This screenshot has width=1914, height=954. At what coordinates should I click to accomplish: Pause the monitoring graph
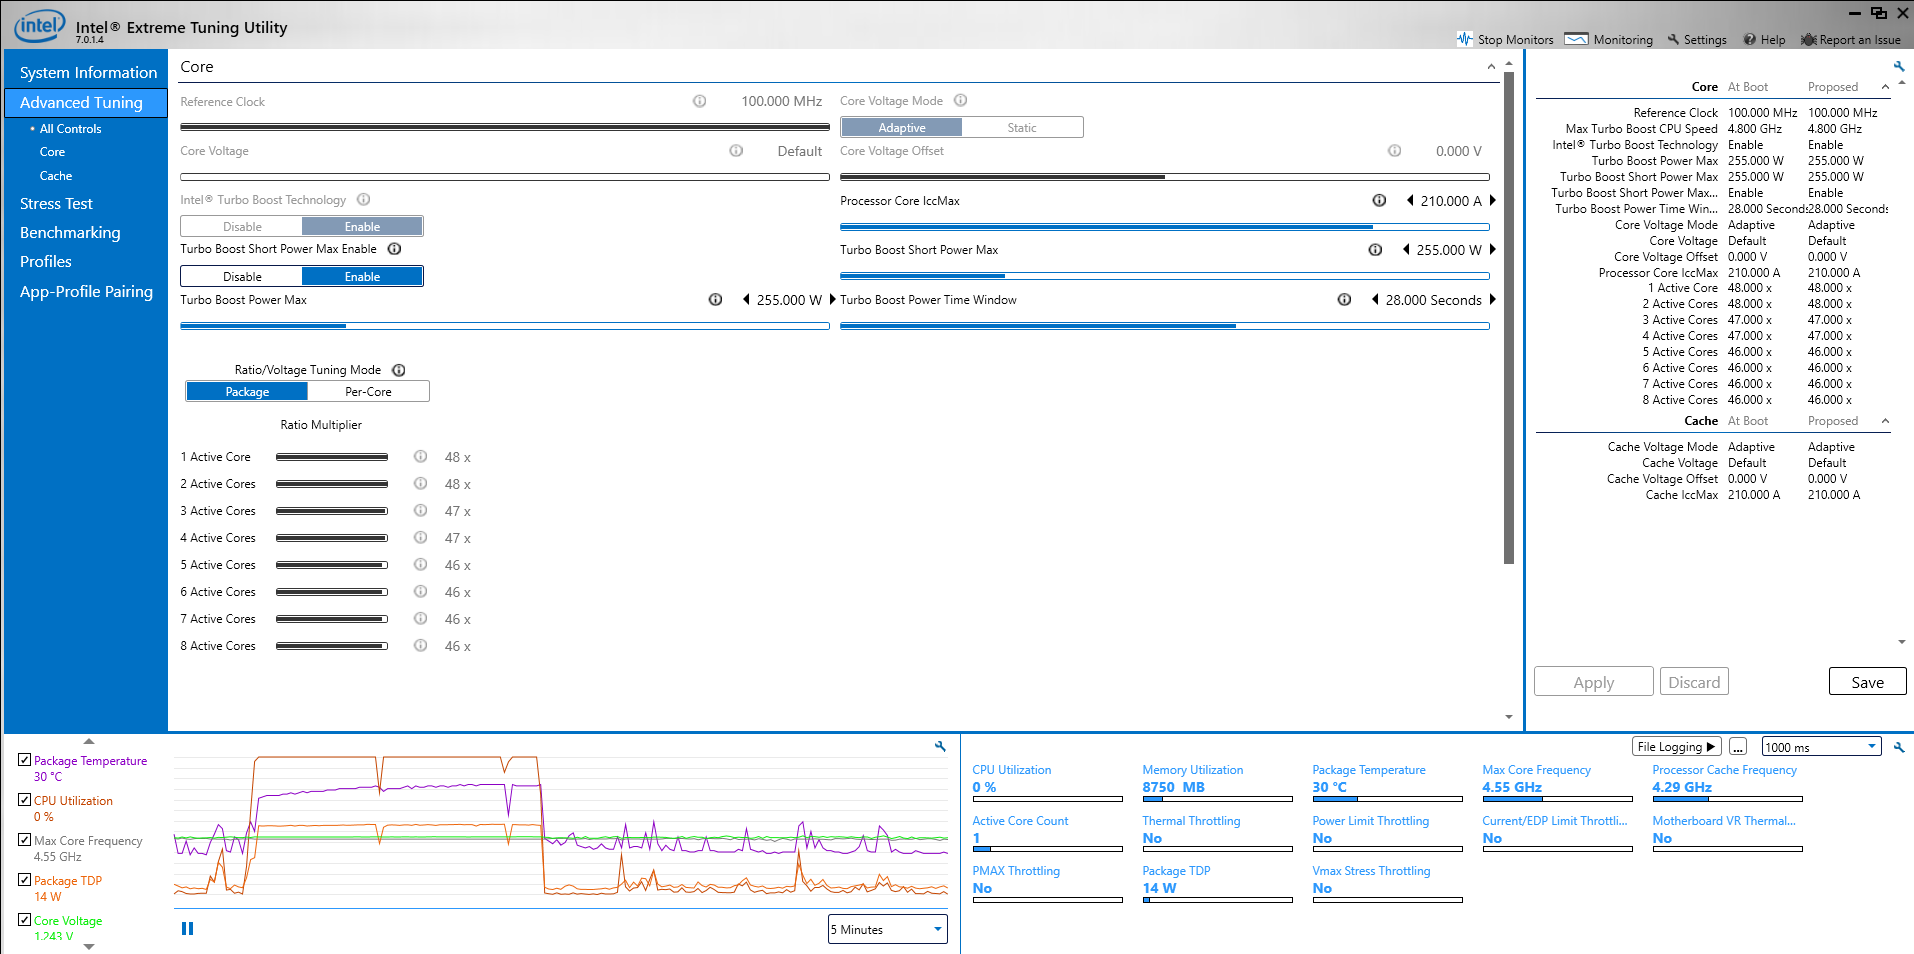click(187, 929)
